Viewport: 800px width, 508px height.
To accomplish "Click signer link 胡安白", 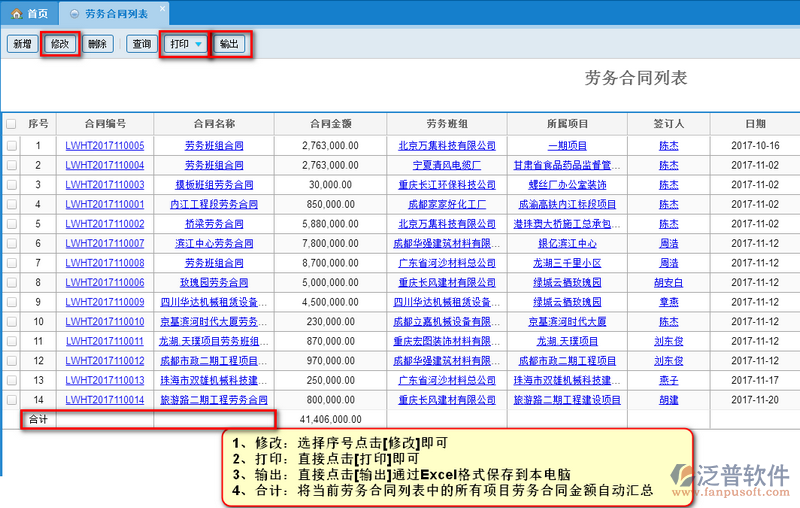I will (x=668, y=282).
